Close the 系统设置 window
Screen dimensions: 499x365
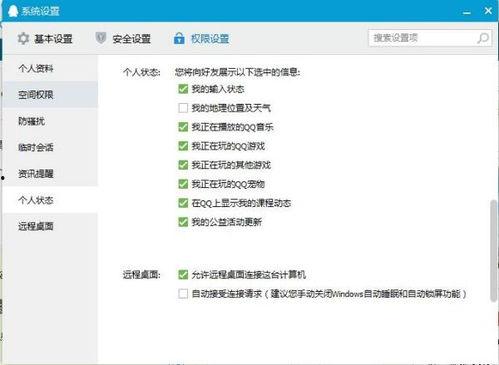(x=488, y=11)
